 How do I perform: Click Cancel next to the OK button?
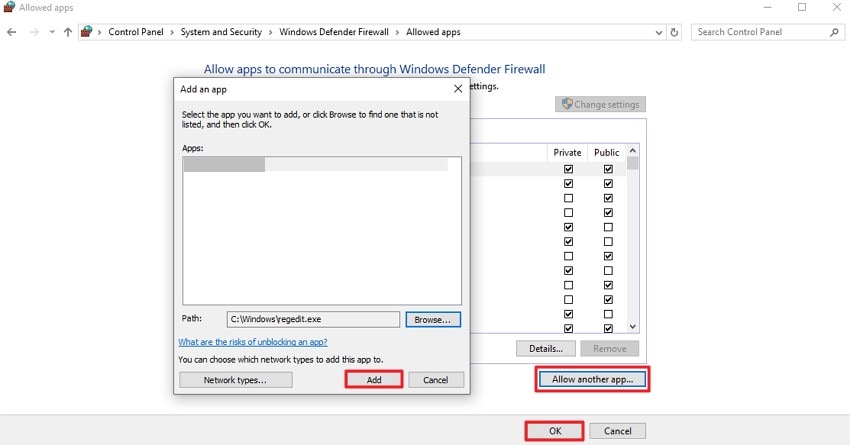[617, 431]
